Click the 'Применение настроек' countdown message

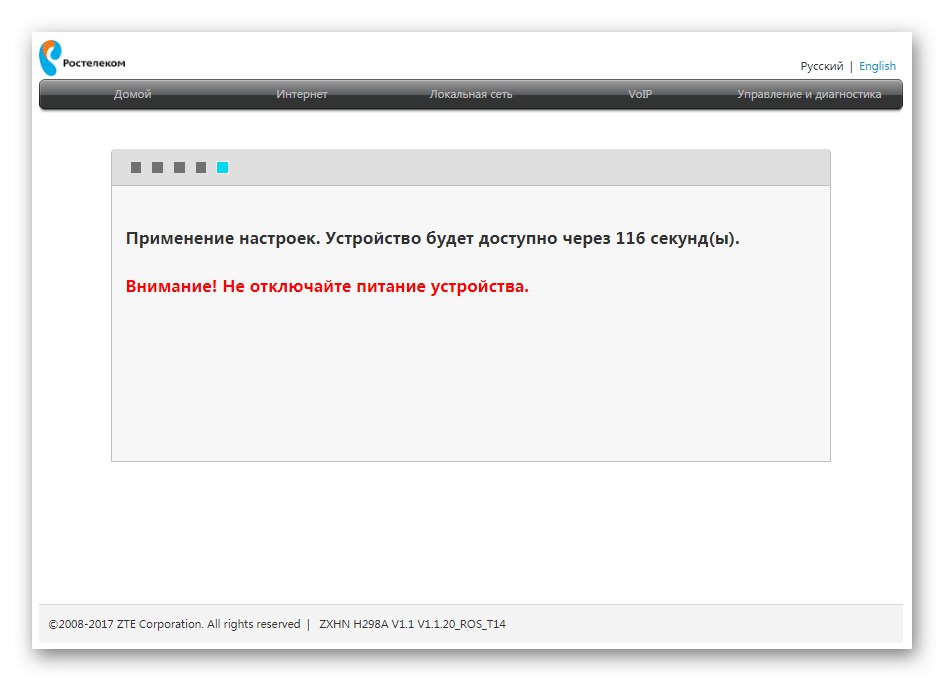(x=432, y=239)
